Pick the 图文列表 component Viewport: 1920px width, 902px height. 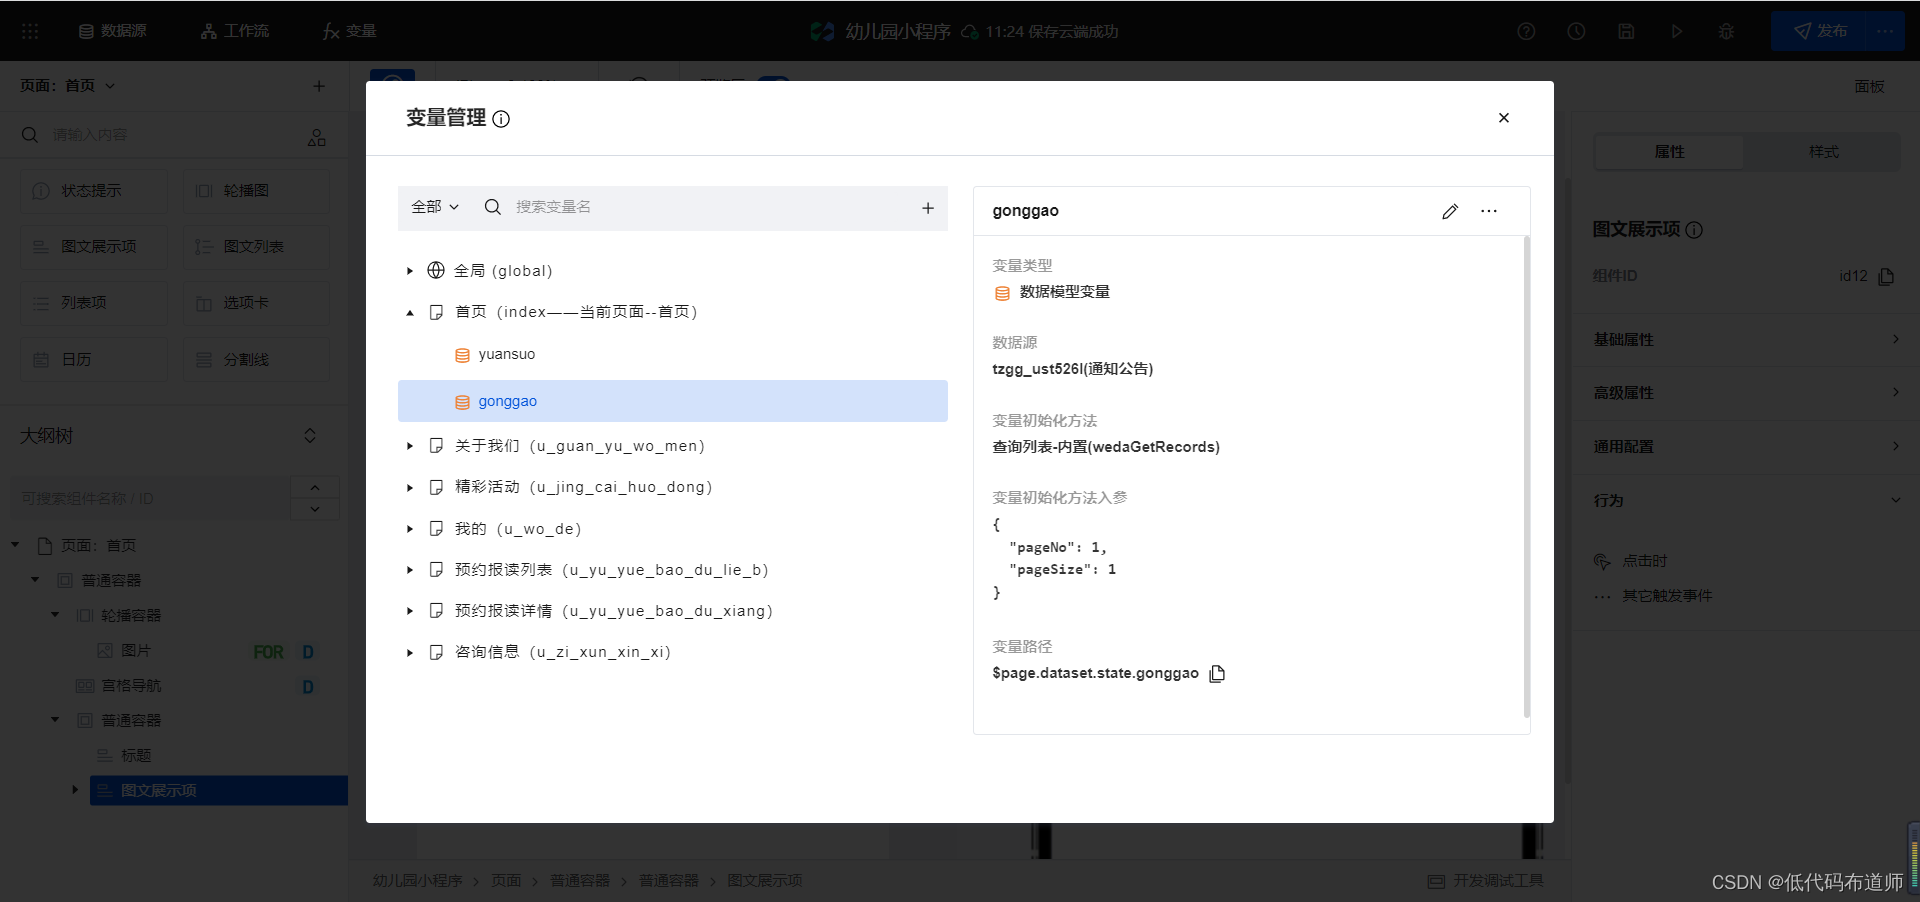click(x=256, y=247)
